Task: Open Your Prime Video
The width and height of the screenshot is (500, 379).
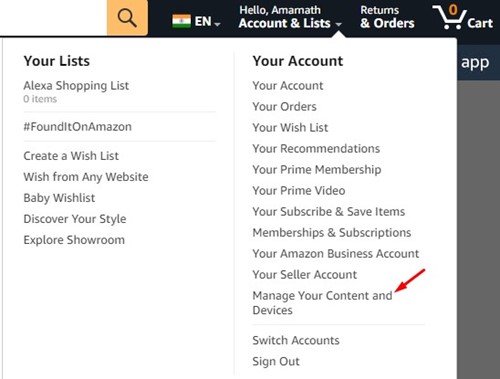Action: click(299, 191)
